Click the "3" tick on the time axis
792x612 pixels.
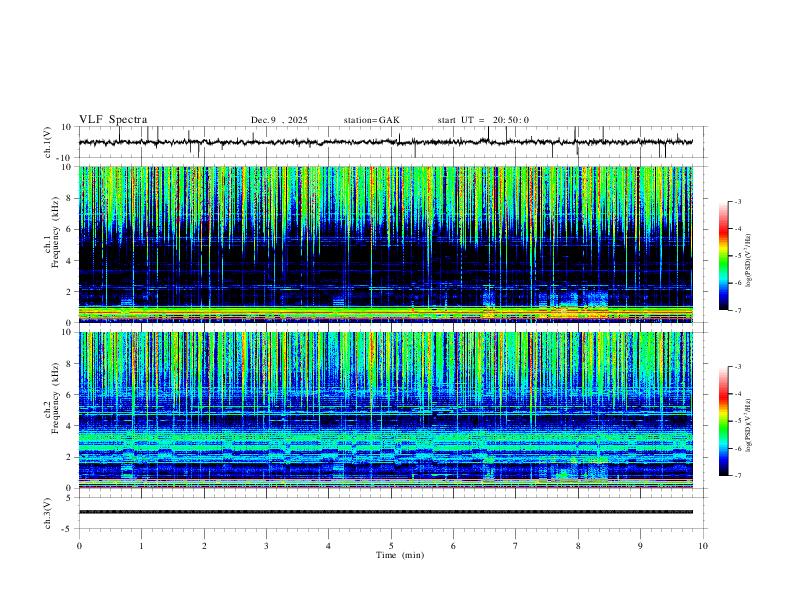pyautogui.click(x=266, y=546)
